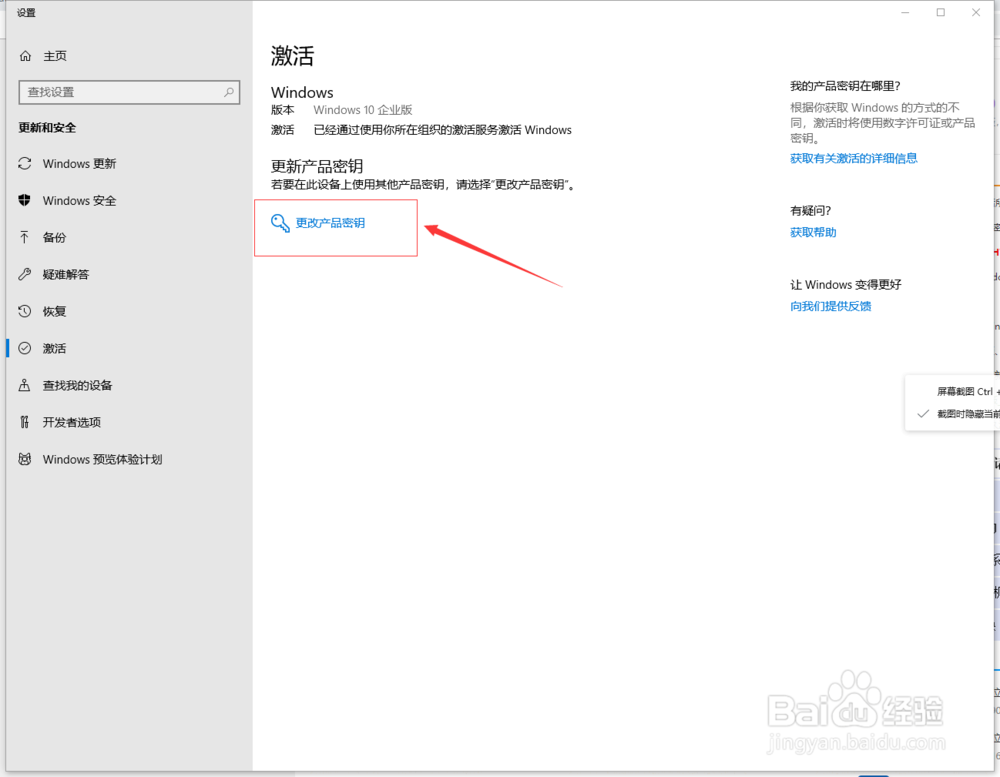Click the 更新产品密钥 heading
Screen dimensions: 1000x777
click(317, 166)
